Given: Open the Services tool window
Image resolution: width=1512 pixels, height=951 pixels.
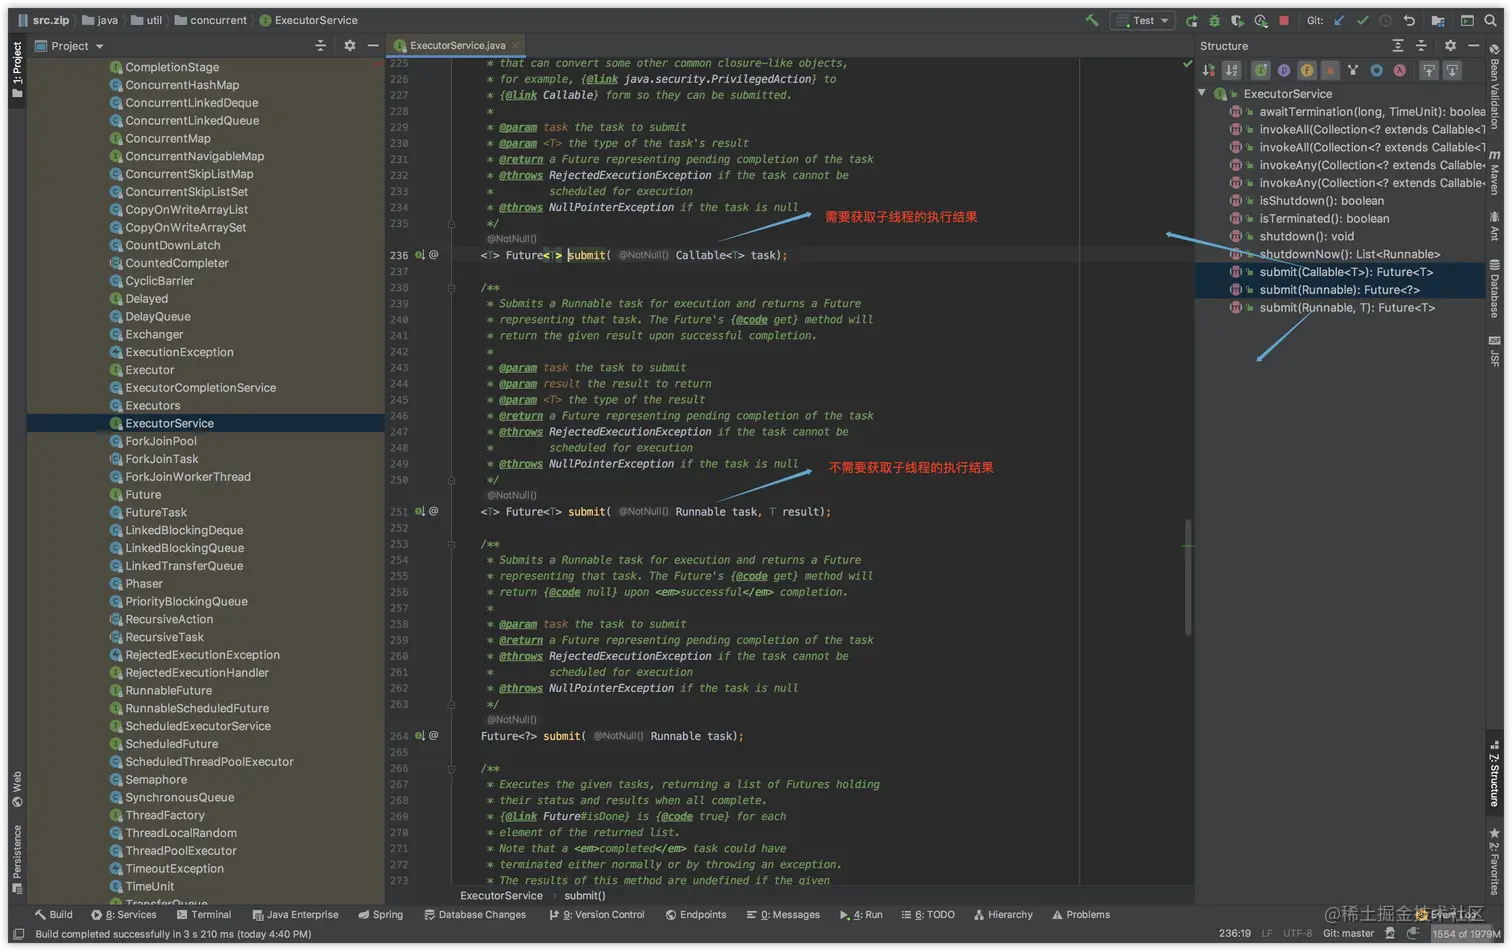Looking at the screenshot, I should pos(124,915).
